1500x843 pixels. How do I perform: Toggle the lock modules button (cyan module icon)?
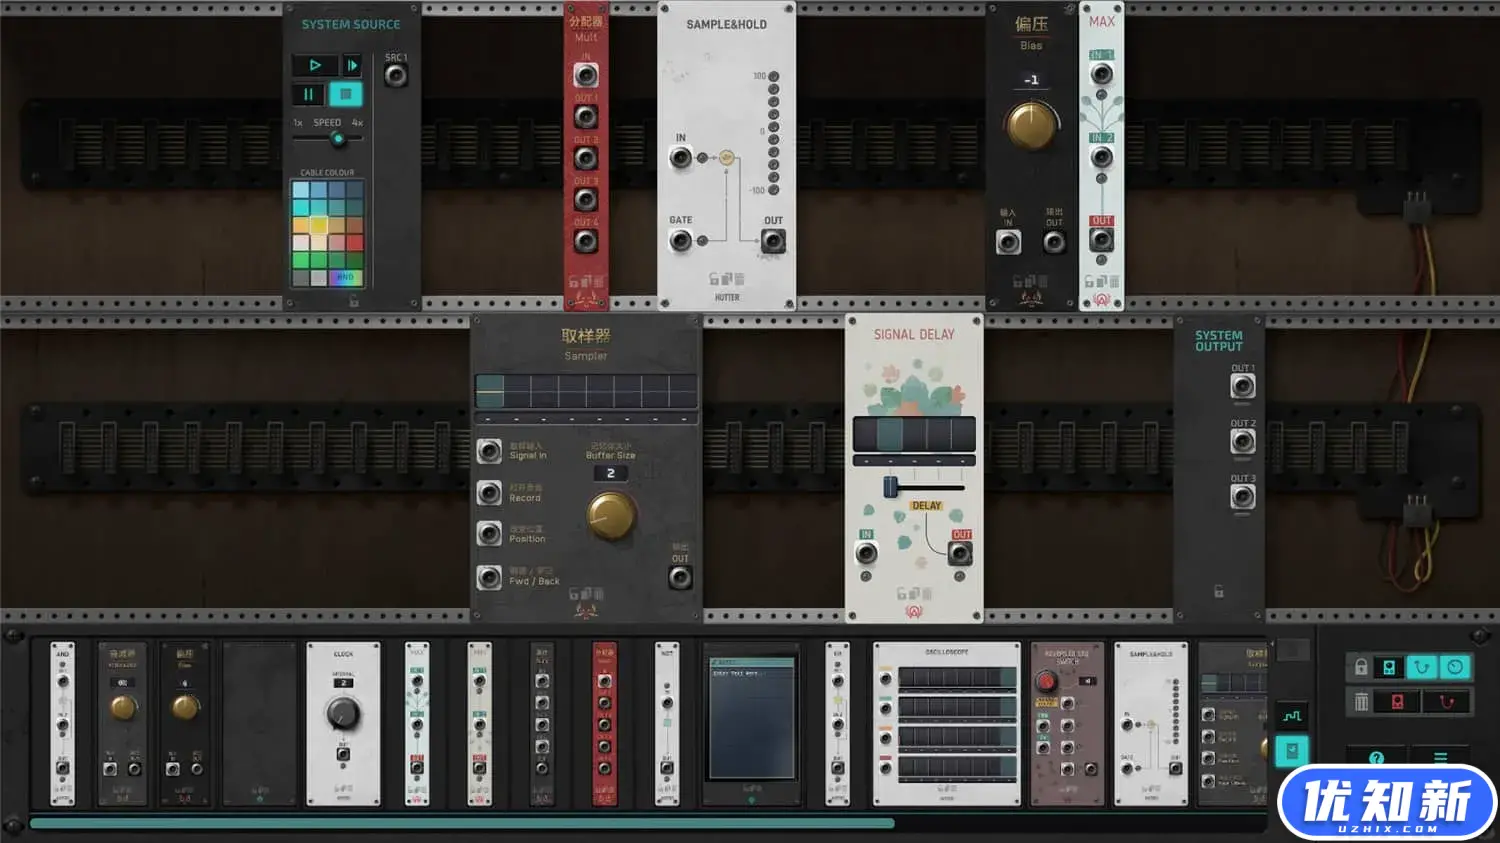(x=1389, y=667)
